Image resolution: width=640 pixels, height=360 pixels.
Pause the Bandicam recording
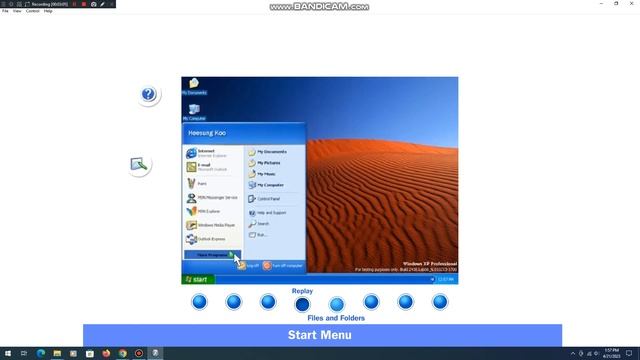tap(74, 4)
